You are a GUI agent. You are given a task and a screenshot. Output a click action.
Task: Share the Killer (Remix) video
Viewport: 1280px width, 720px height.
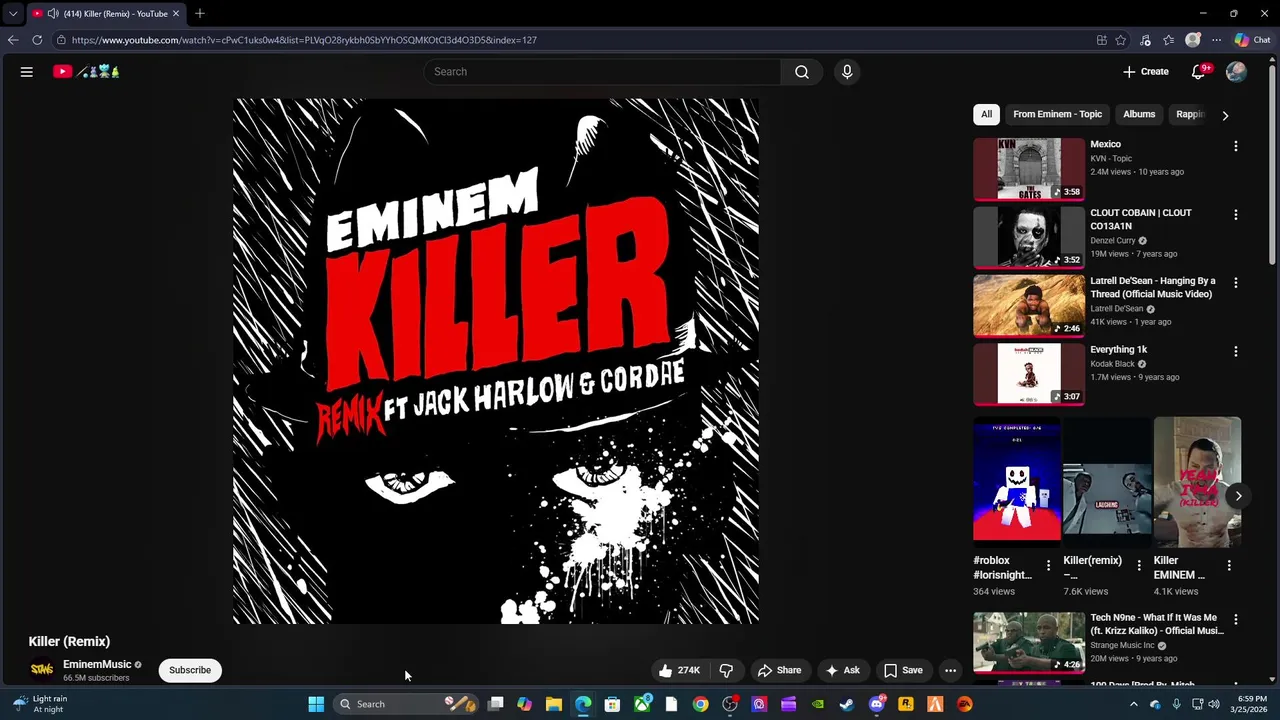[779, 671]
